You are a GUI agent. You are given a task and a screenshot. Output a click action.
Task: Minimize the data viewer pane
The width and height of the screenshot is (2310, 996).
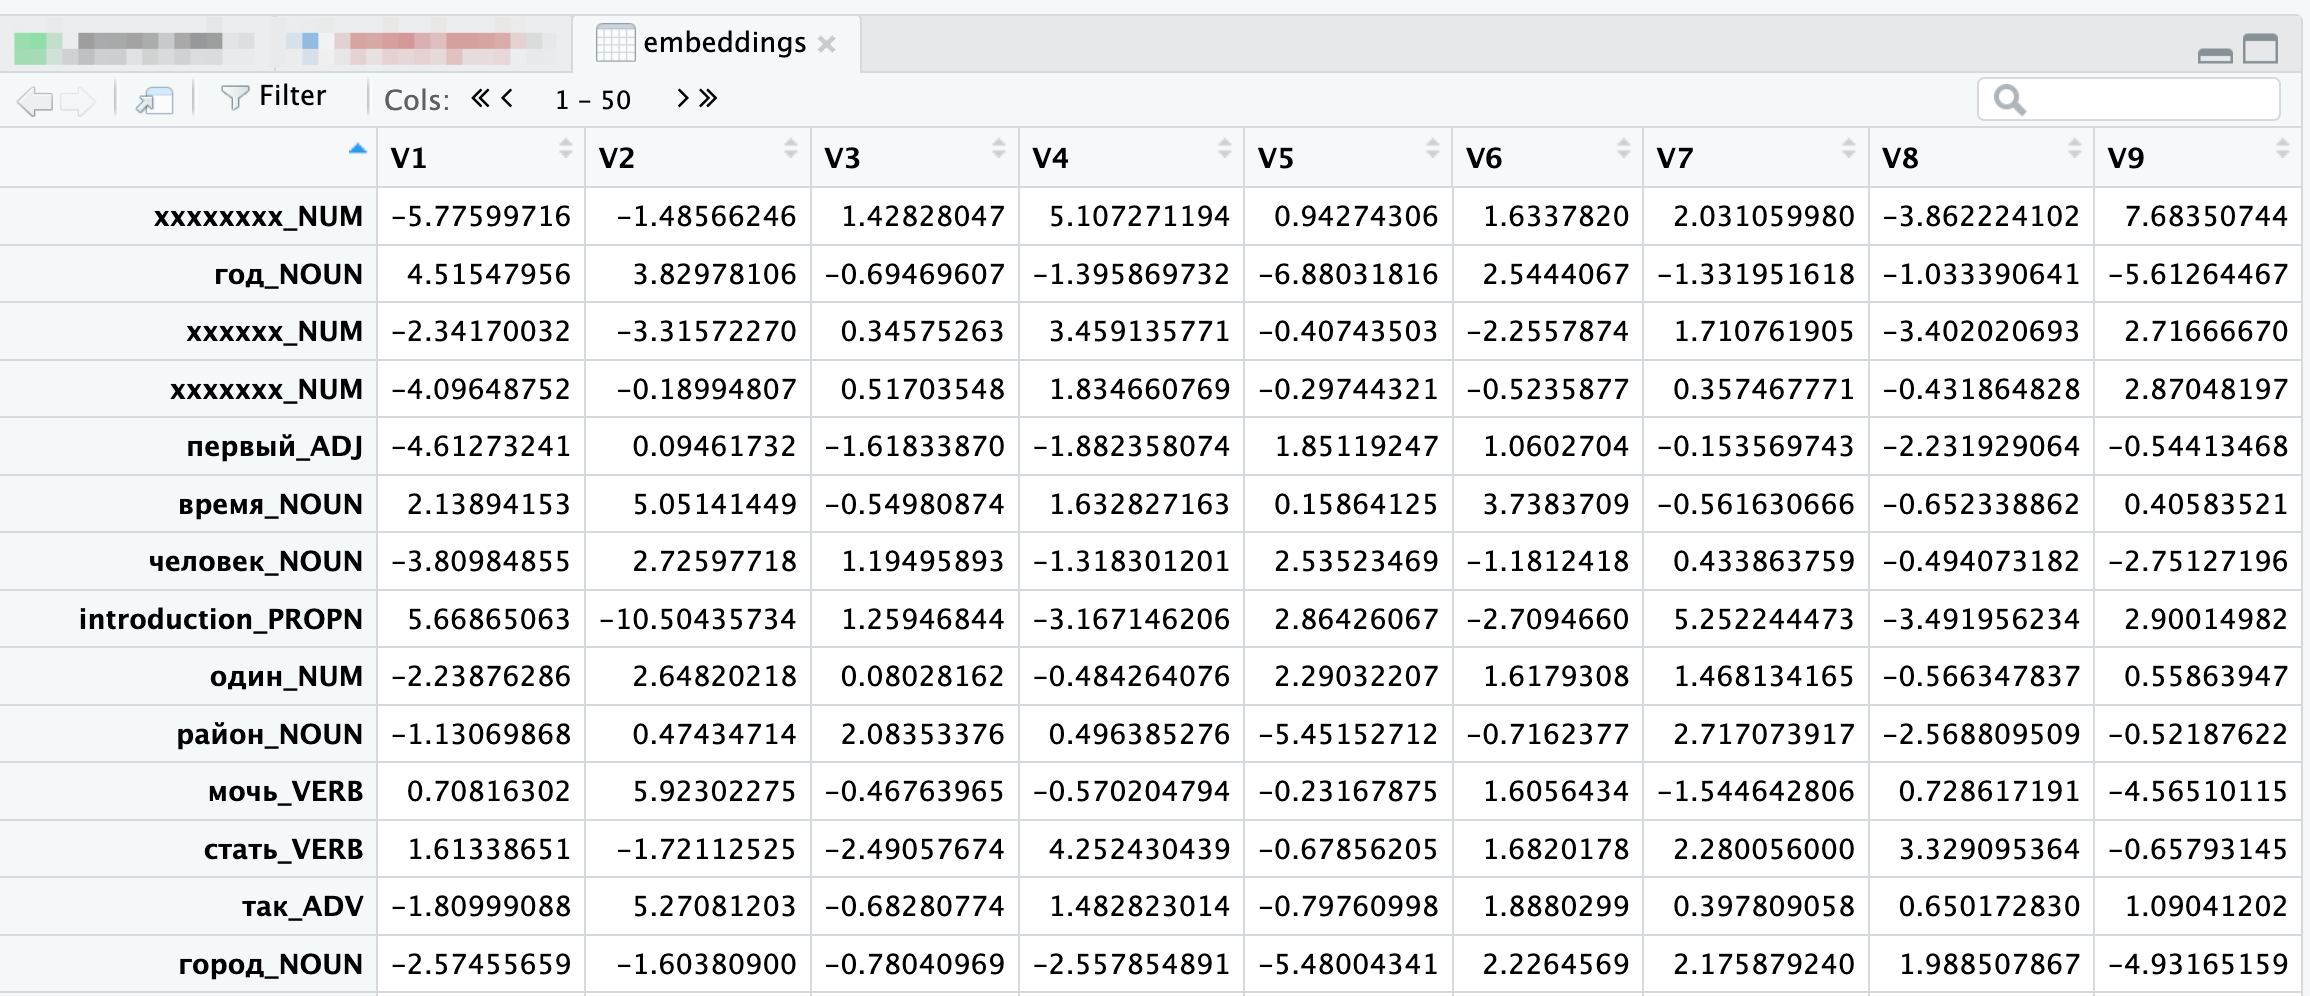(x=2215, y=54)
